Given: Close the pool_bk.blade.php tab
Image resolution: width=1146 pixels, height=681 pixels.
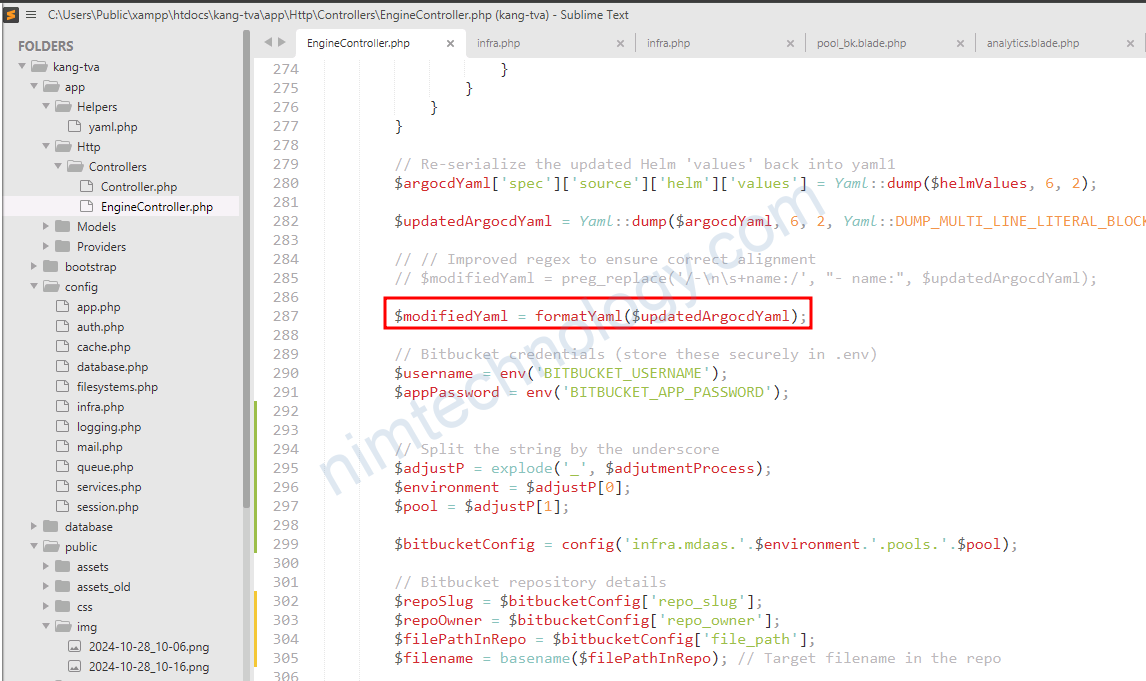Looking at the screenshot, I should click(x=960, y=44).
